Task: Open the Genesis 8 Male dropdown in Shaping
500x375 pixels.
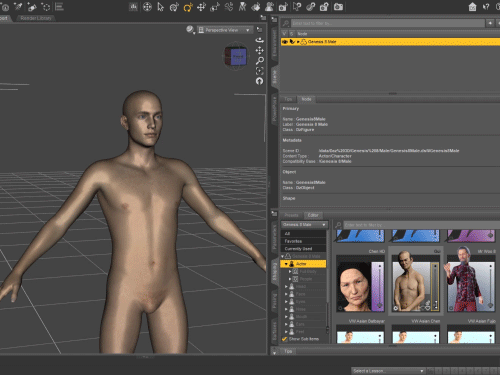Action: click(x=304, y=225)
